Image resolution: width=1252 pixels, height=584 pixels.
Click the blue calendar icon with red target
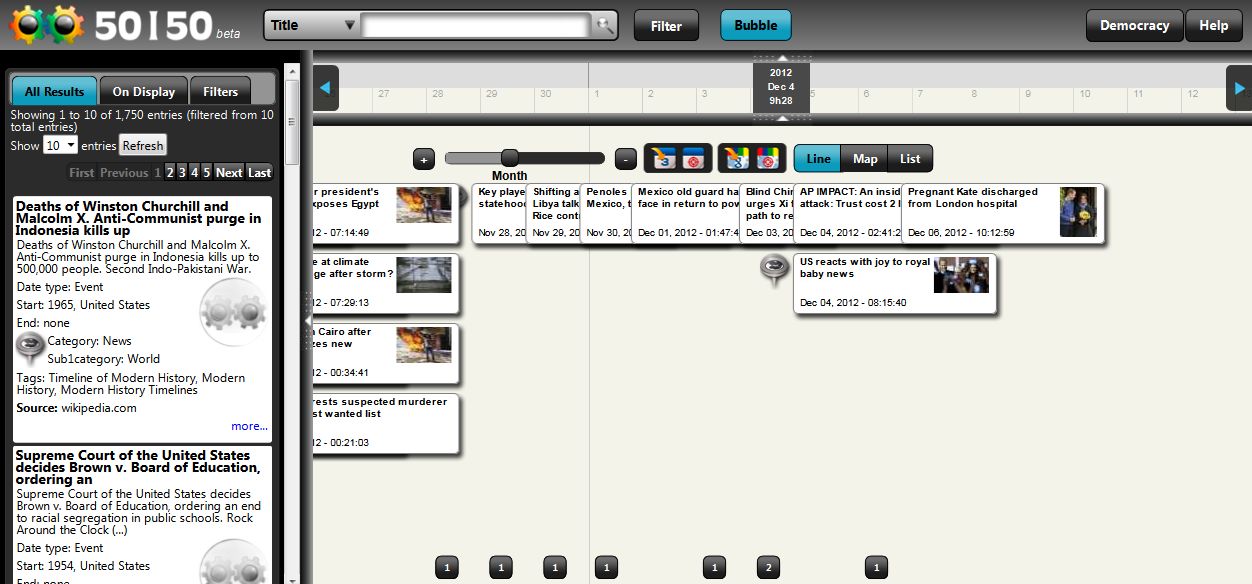click(x=694, y=158)
